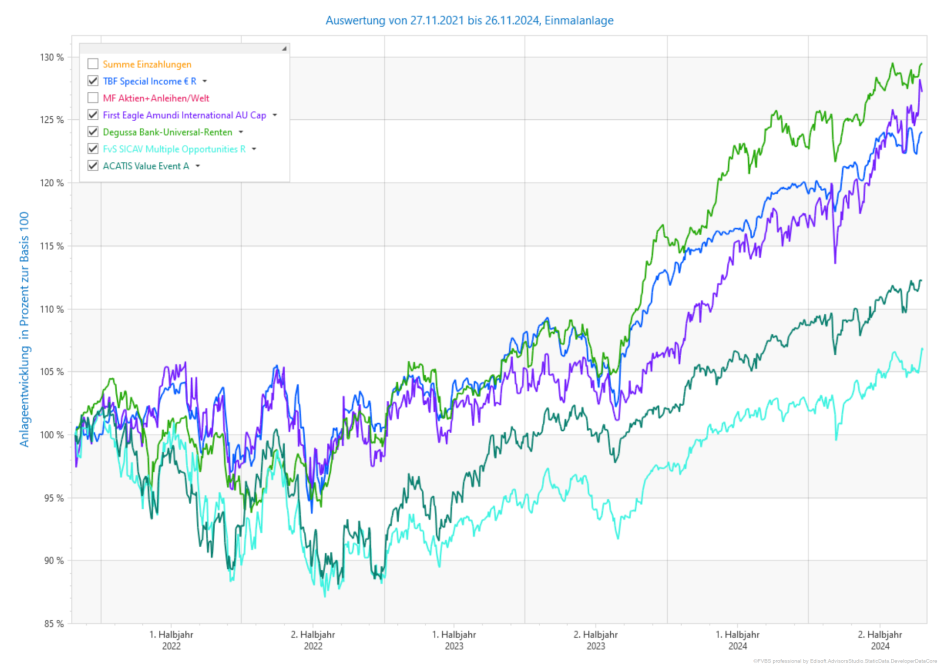Untick the Degussa Bank-Universal-Renten checkbox

(x=93, y=132)
